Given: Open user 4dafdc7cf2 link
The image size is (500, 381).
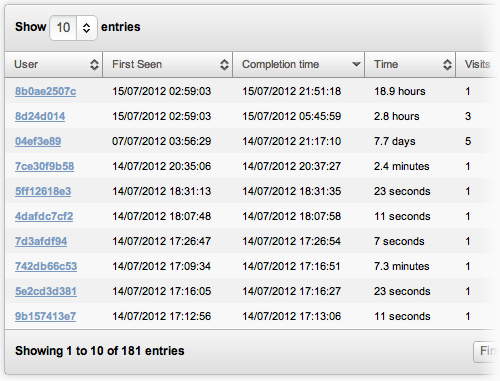Looking at the screenshot, I should pyautogui.click(x=44, y=216).
